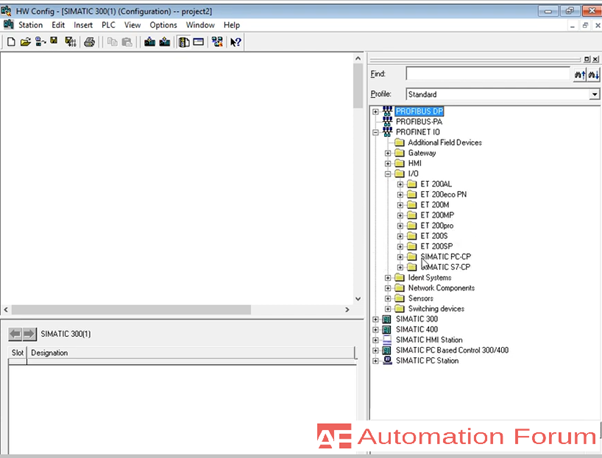
Task: Click the Address overview toolbar icon
Action: [198, 42]
